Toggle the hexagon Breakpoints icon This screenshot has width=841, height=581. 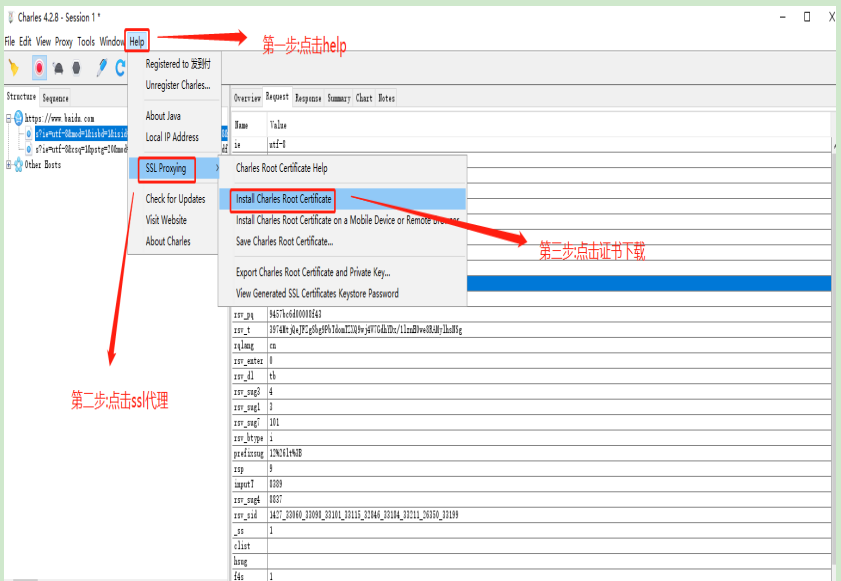click(x=76, y=68)
